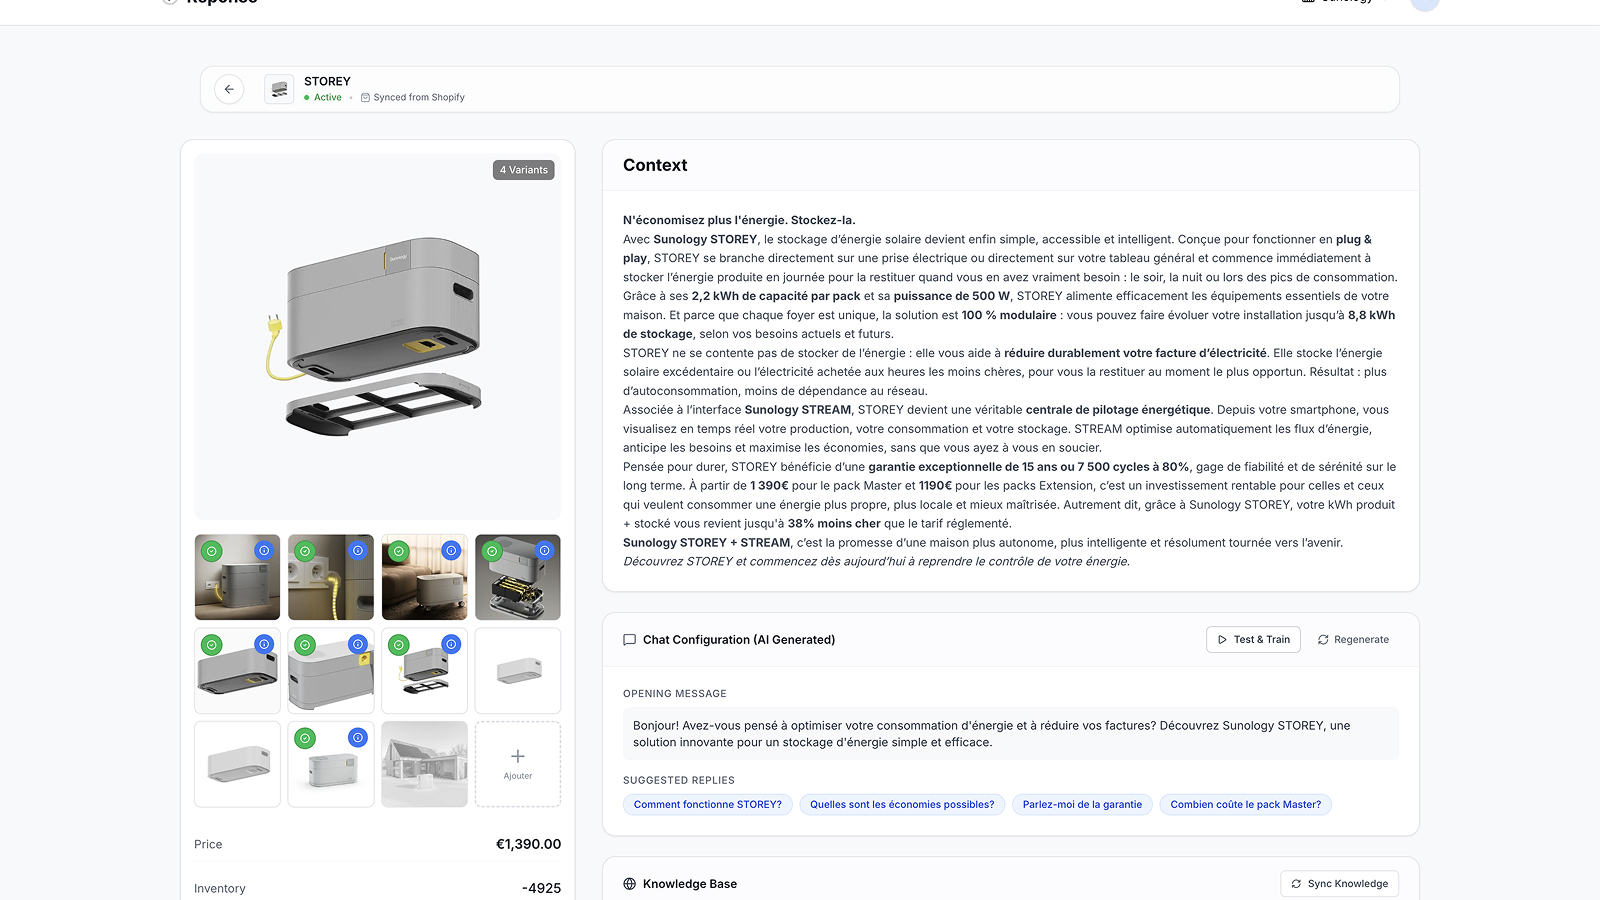Click the STOREY product thumbnail in the header bar
Image resolution: width=1600 pixels, height=900 pixels.
(x=278, y=89)
